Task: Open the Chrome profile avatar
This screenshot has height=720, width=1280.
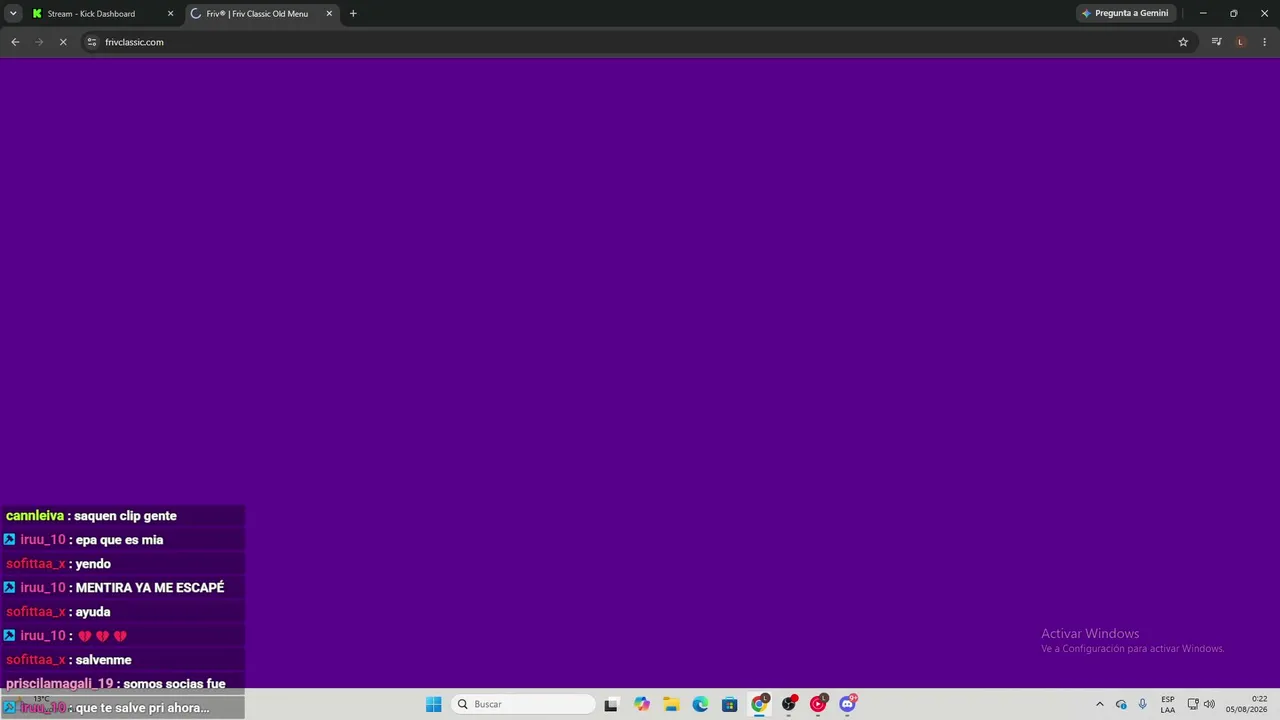Action: click(x=1241, y=42)
